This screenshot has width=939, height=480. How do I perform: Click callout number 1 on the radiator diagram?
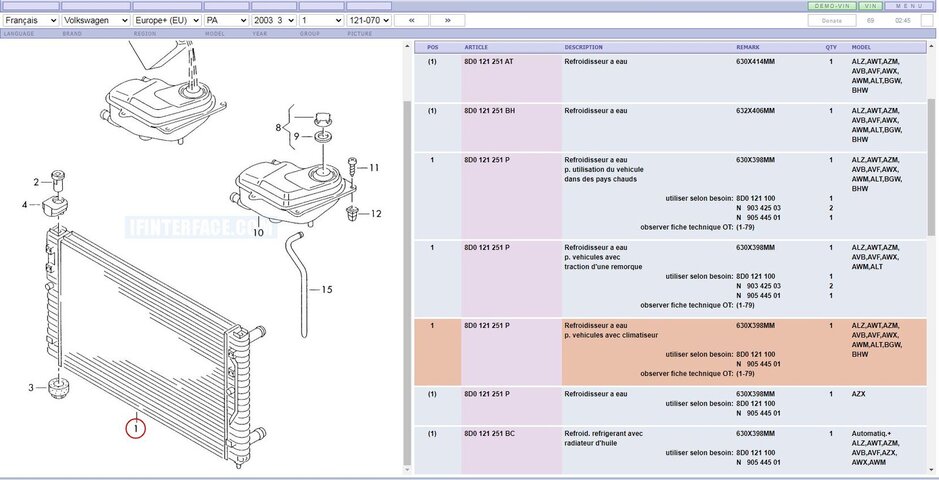[x=135, y=429]
